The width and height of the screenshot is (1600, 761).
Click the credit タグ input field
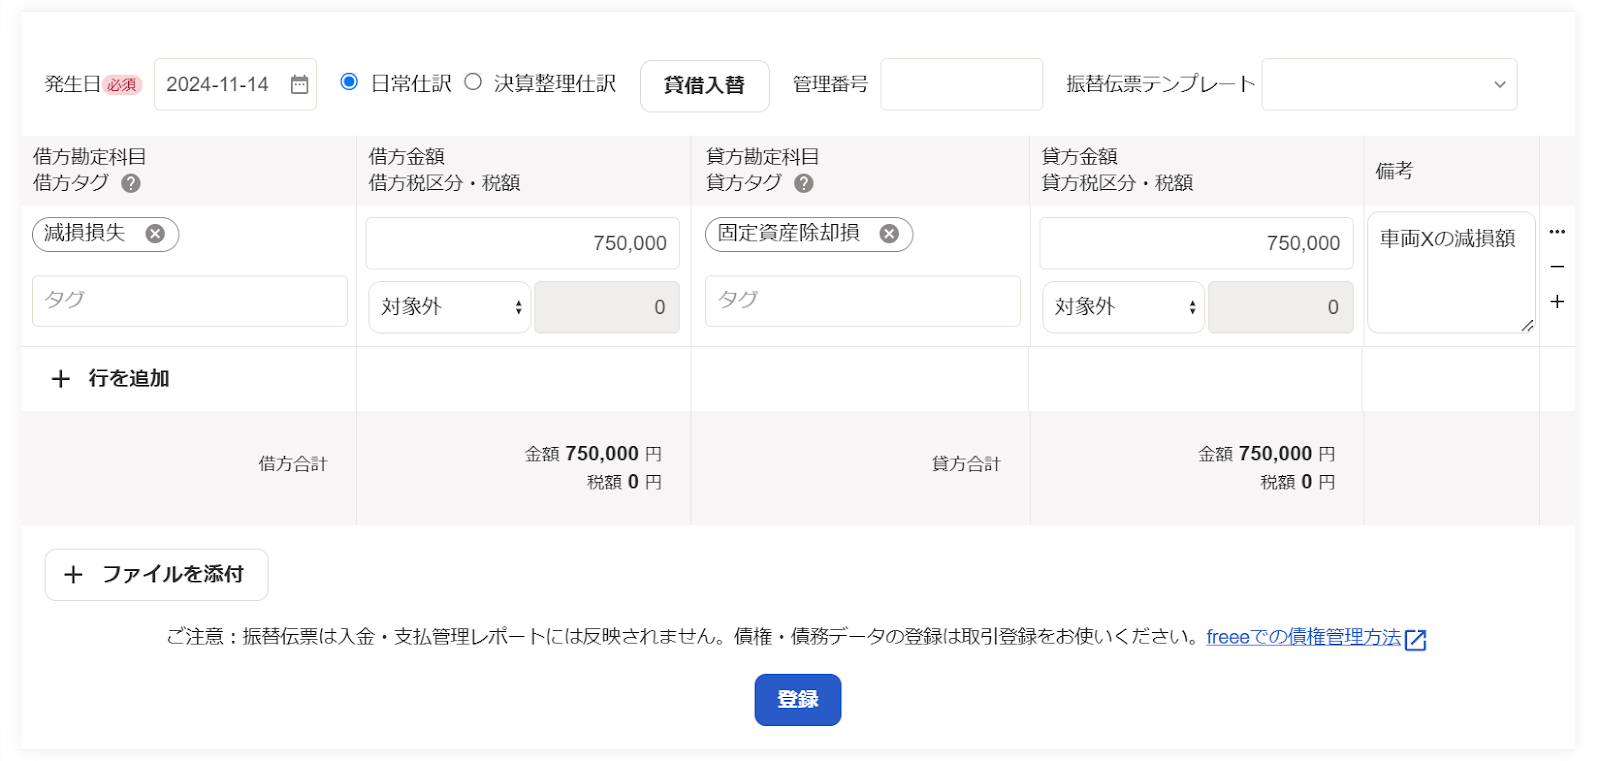pos(863,301)
